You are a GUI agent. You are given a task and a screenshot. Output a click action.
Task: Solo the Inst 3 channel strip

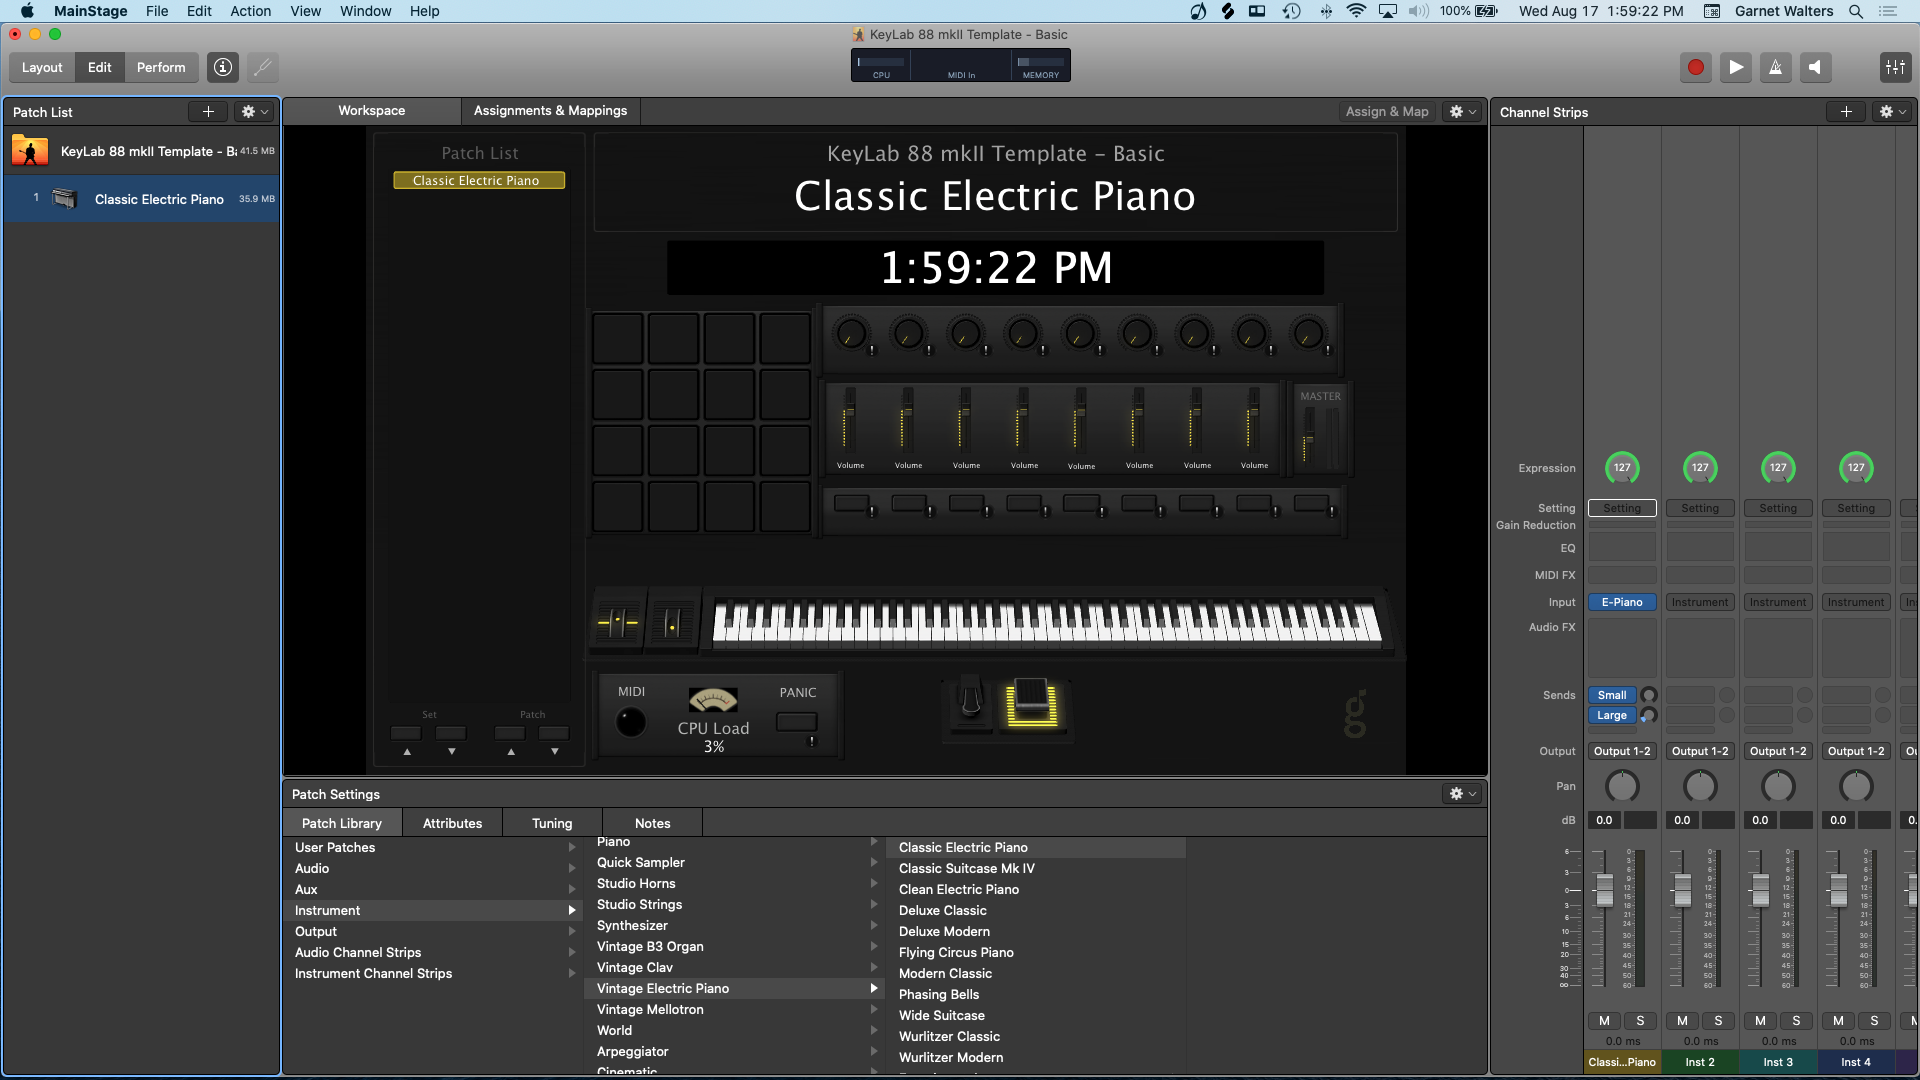point(1796,1021)
